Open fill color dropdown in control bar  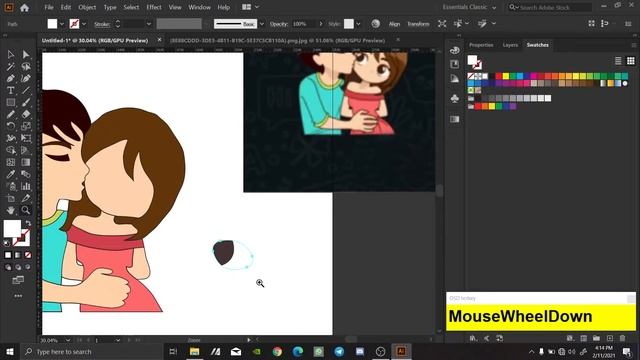pos(62,24)
